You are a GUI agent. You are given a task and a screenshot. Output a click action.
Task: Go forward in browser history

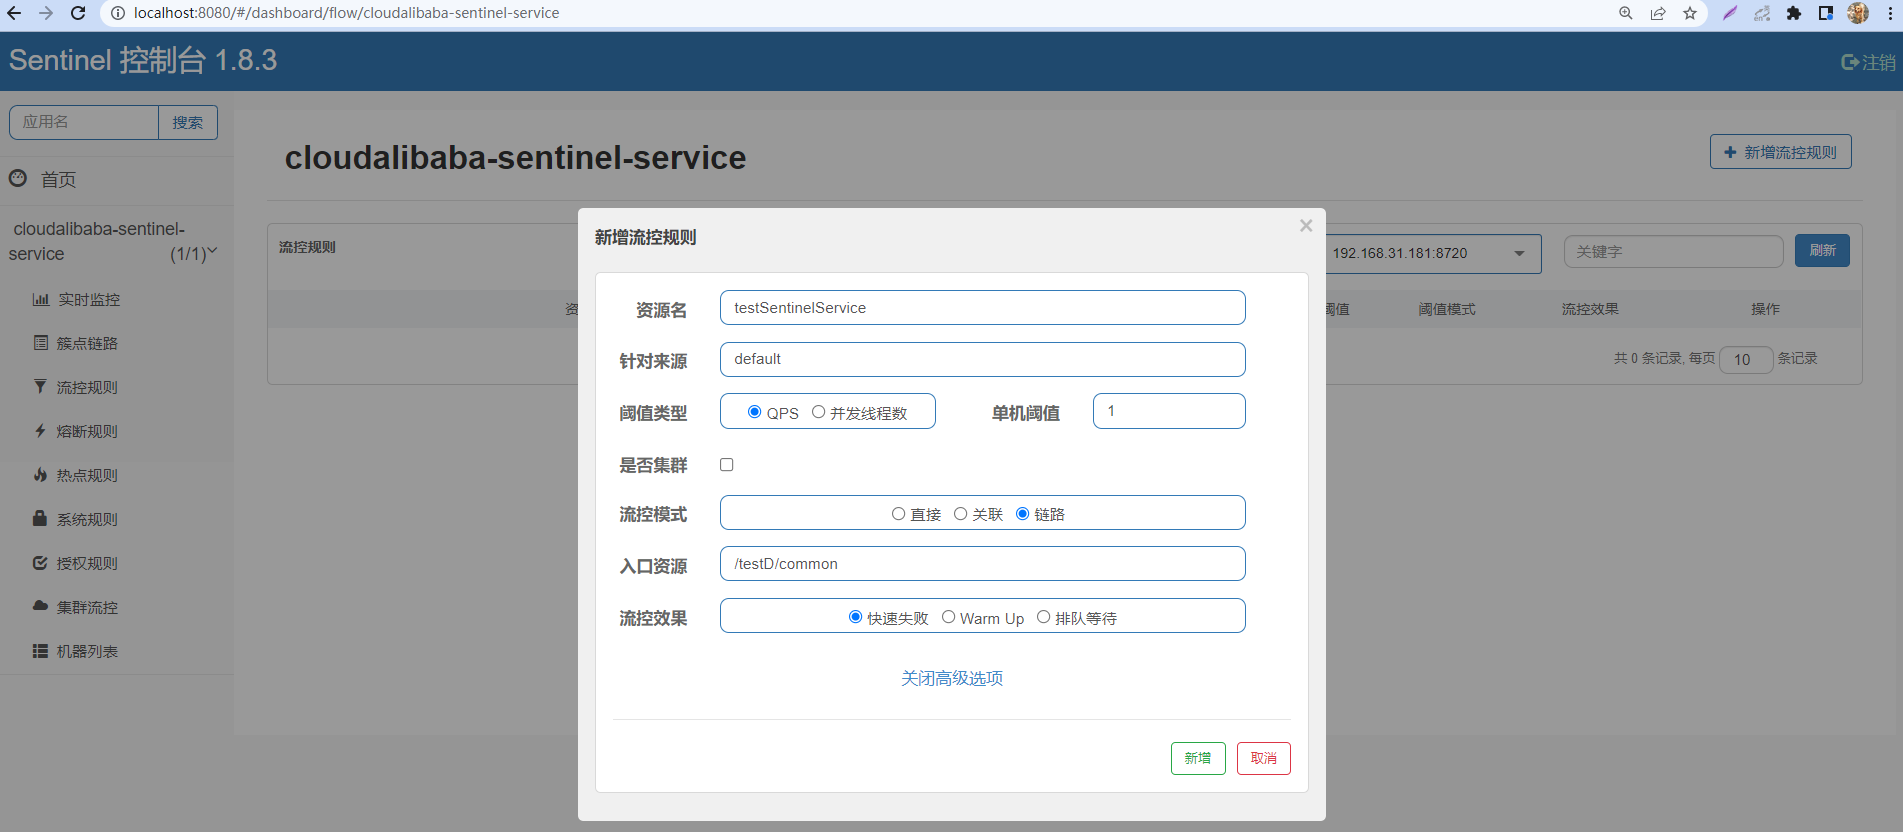[x=46, y=13]
